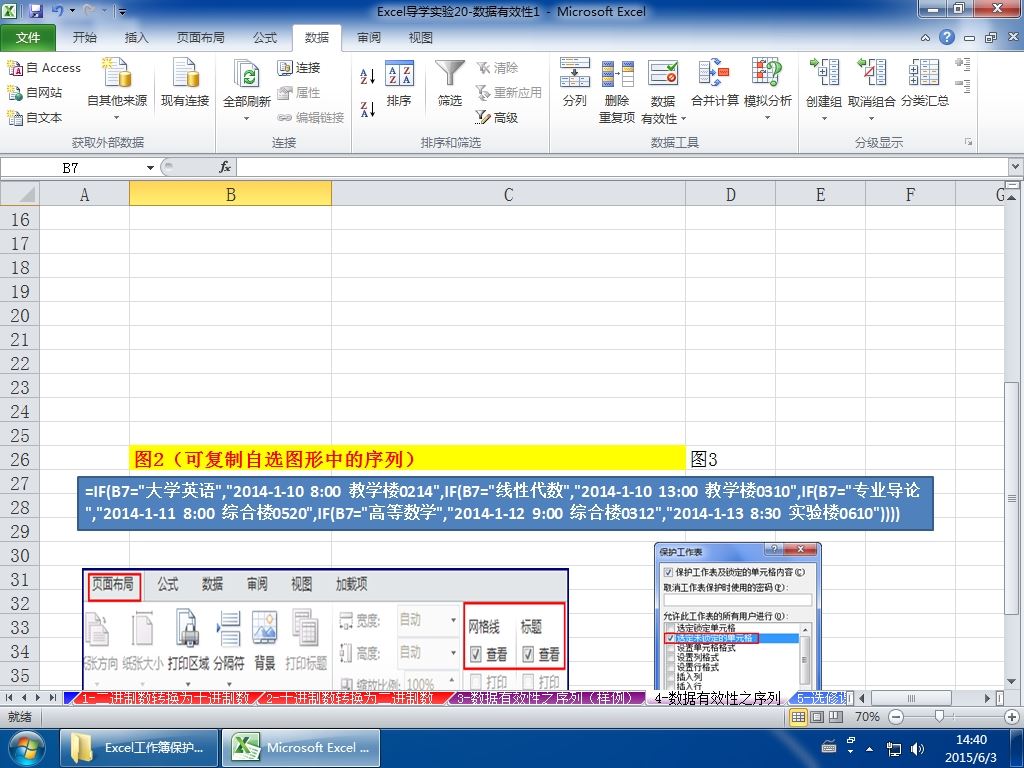Screen dimensions: 1024x768
Task: Click the 70% zoom level
Action: coord(867,717)
